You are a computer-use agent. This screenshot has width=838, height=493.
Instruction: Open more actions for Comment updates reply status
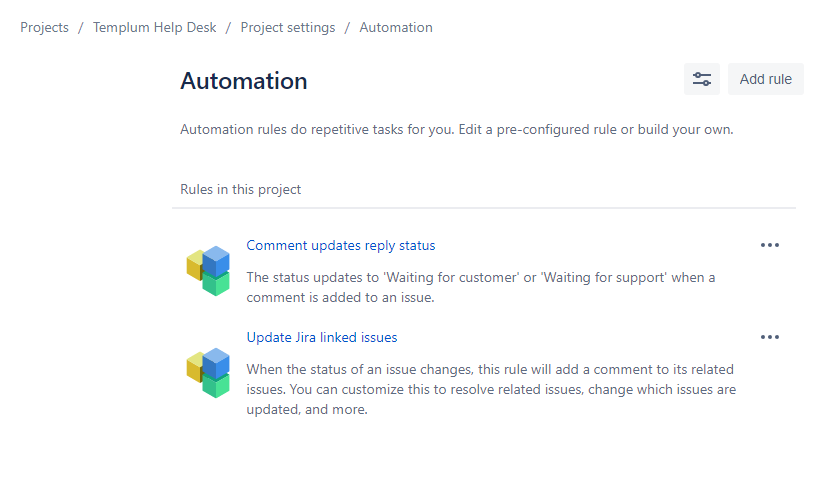(x=769, y=245)
